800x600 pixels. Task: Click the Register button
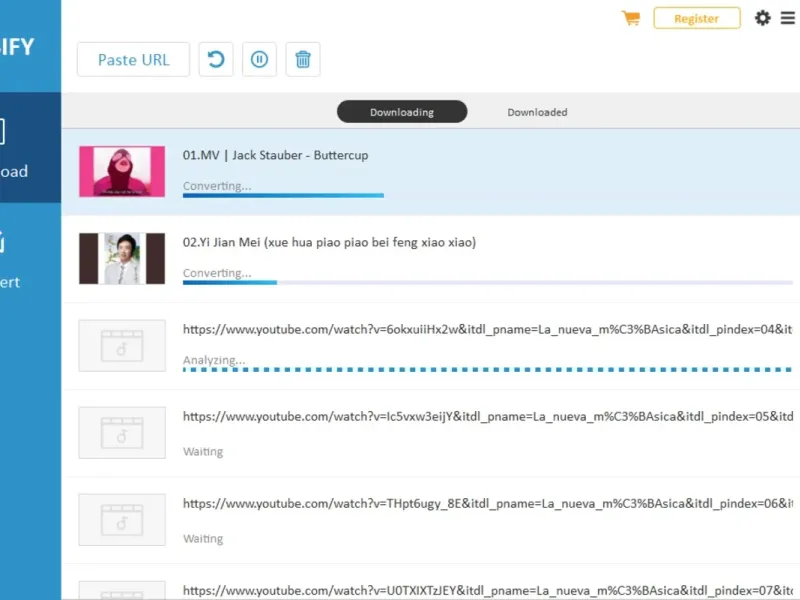tap(696, 18)
